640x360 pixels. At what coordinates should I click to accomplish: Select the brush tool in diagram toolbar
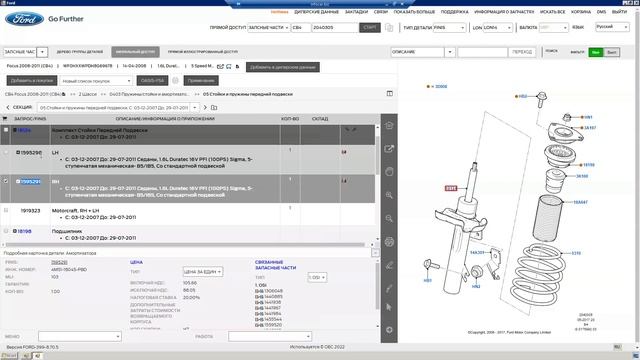coord(389,289)
